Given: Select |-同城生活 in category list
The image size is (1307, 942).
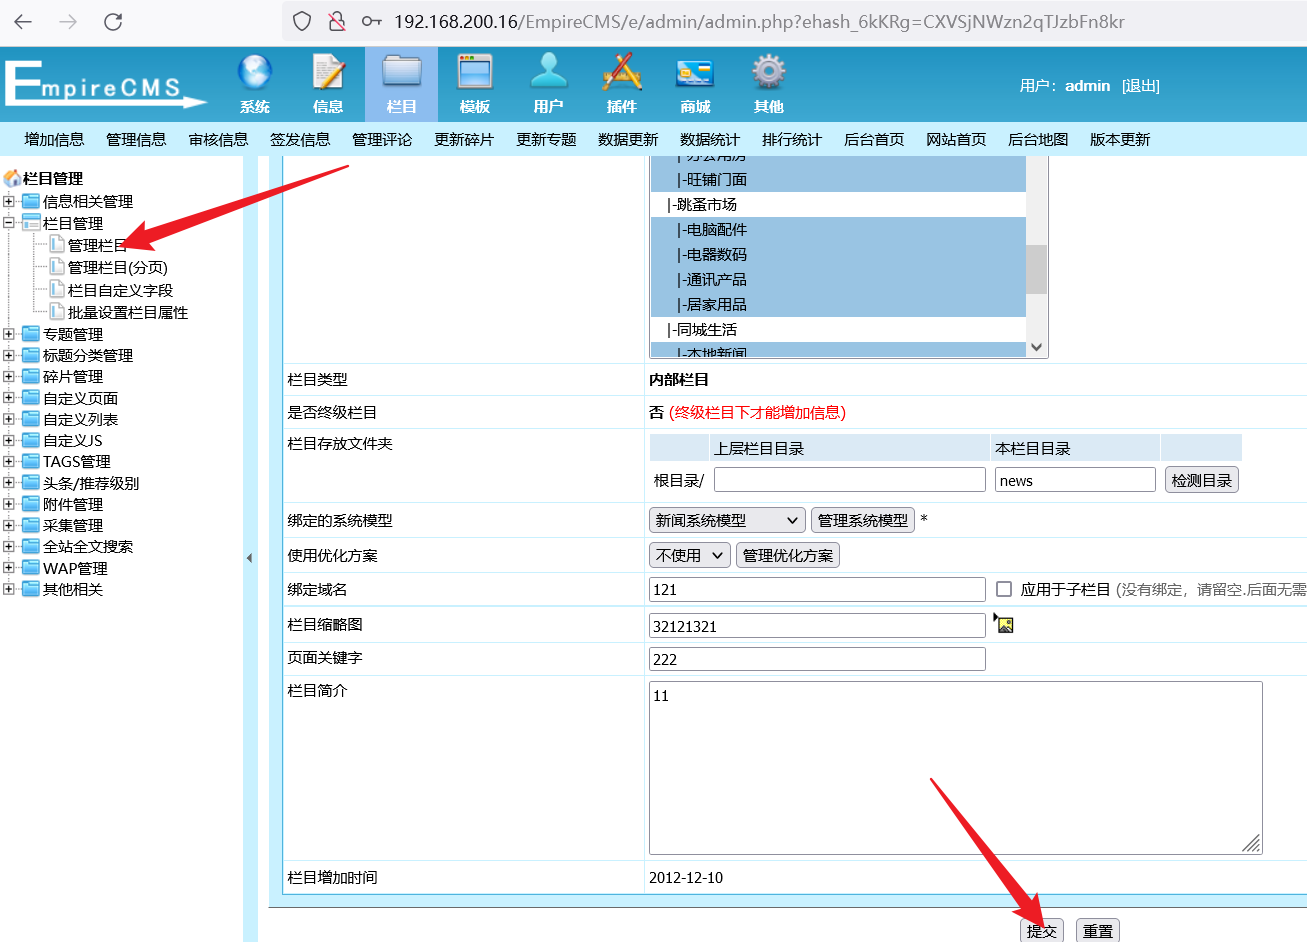Looking at the screenshot, I should tap(838, 329).
